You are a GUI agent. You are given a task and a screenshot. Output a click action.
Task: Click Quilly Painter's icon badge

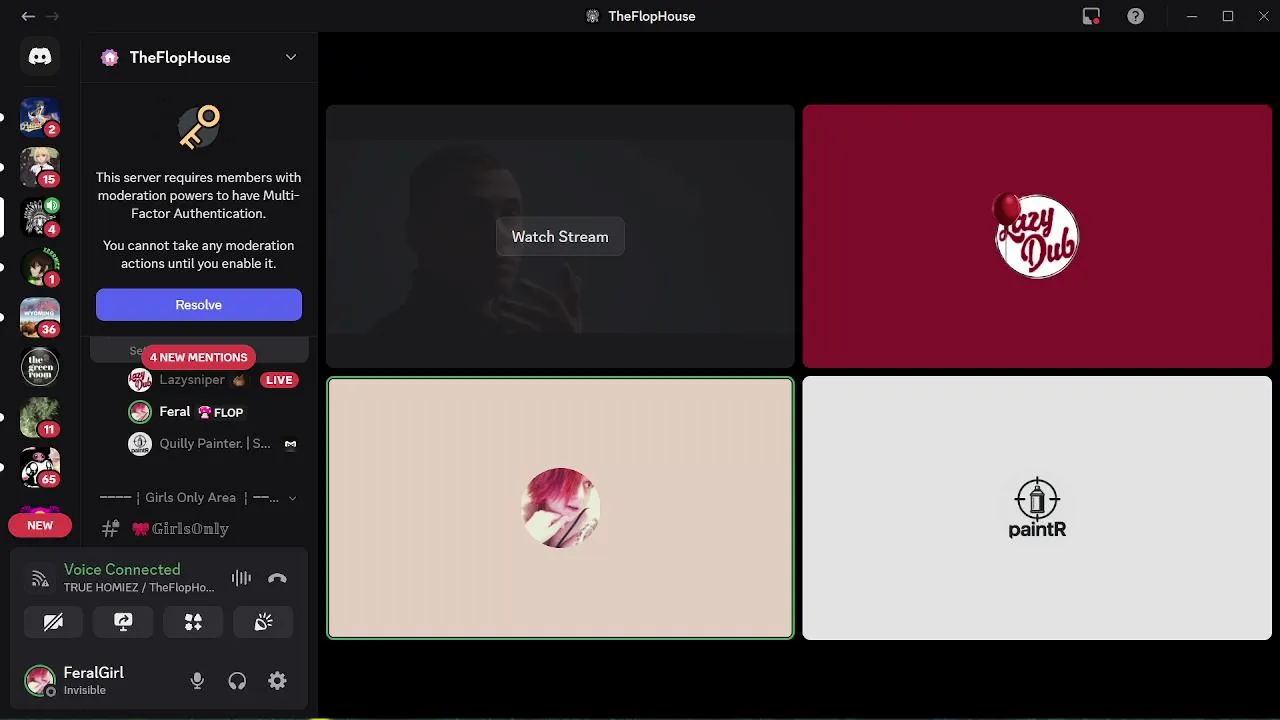pyautogui.click(x=290, y=444)
